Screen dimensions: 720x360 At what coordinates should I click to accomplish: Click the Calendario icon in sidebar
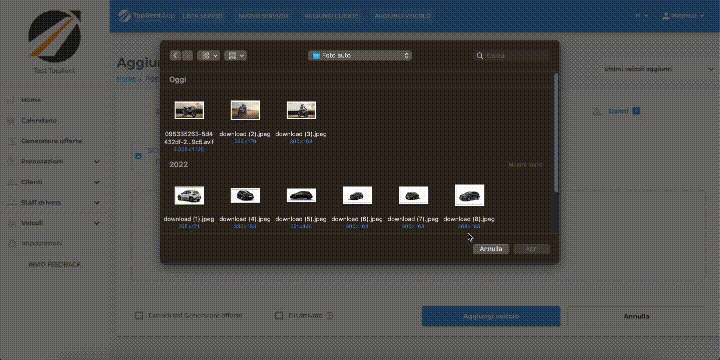11,121
